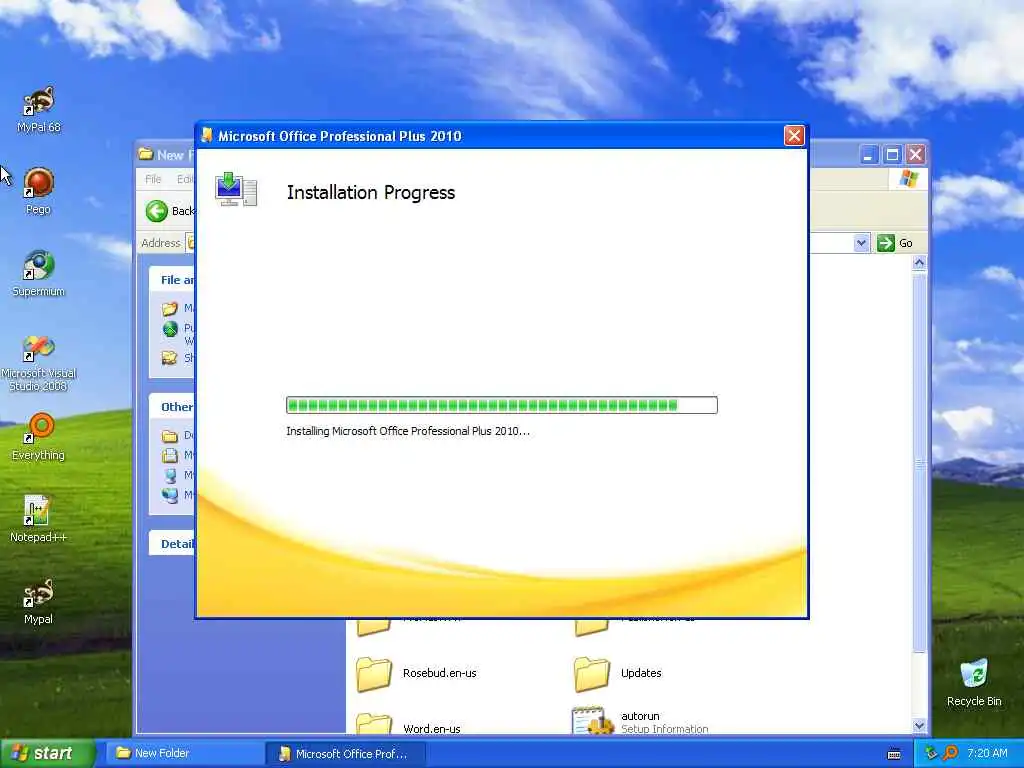Click the folder icon under Other Places

[x=170, y=436]
